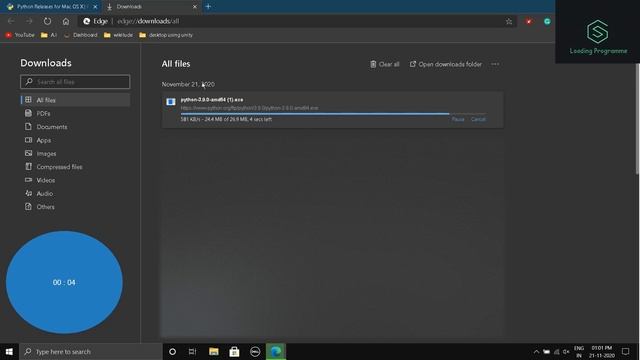640x360 pixels.
Task: Open File Explorer from taskbar
Action: point(213,351)
